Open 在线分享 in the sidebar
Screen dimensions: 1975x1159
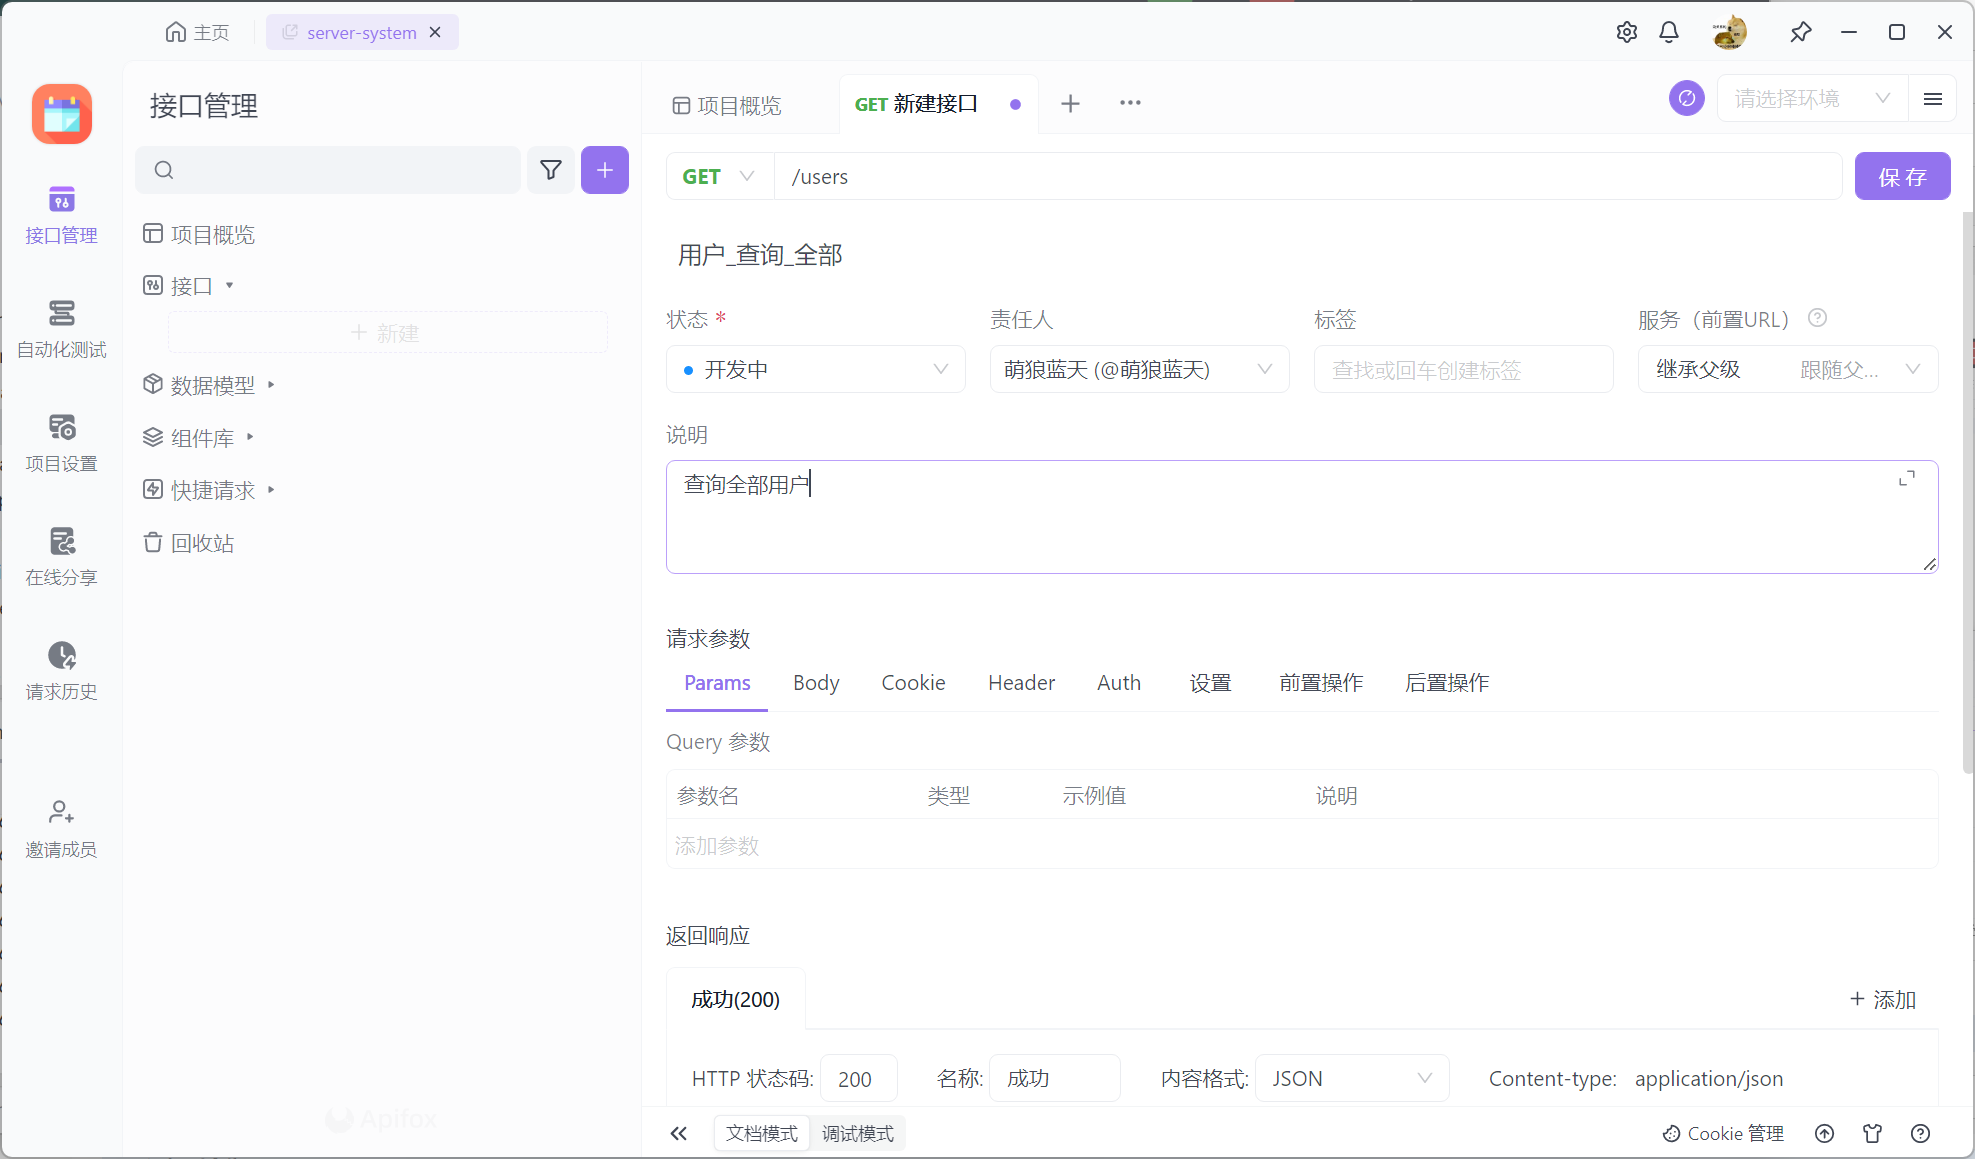point(62,557)
